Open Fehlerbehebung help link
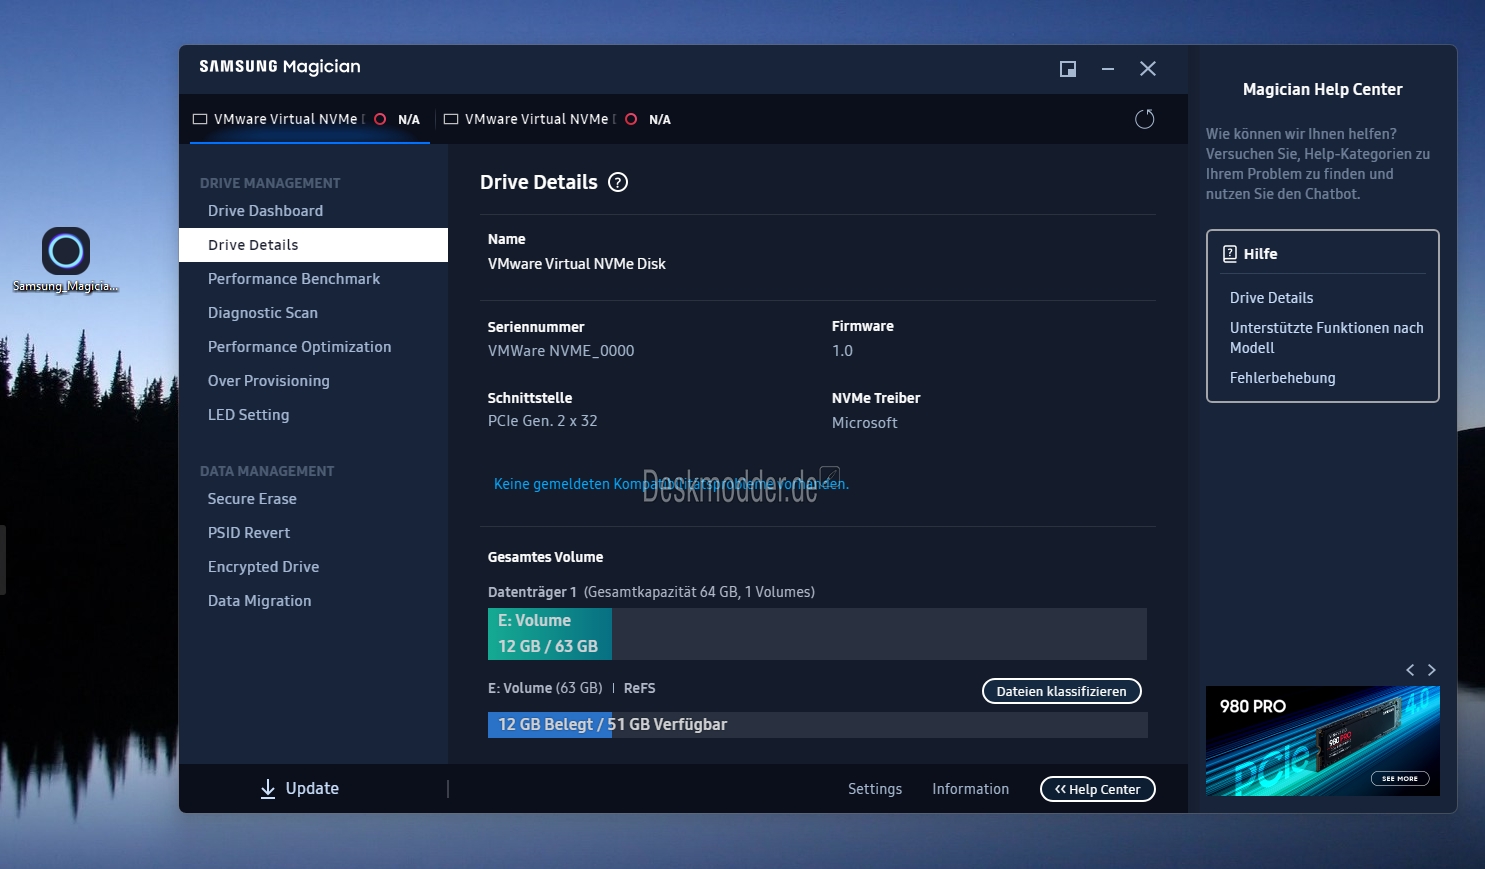The image size is (1485, 869). coord(1282,378)
